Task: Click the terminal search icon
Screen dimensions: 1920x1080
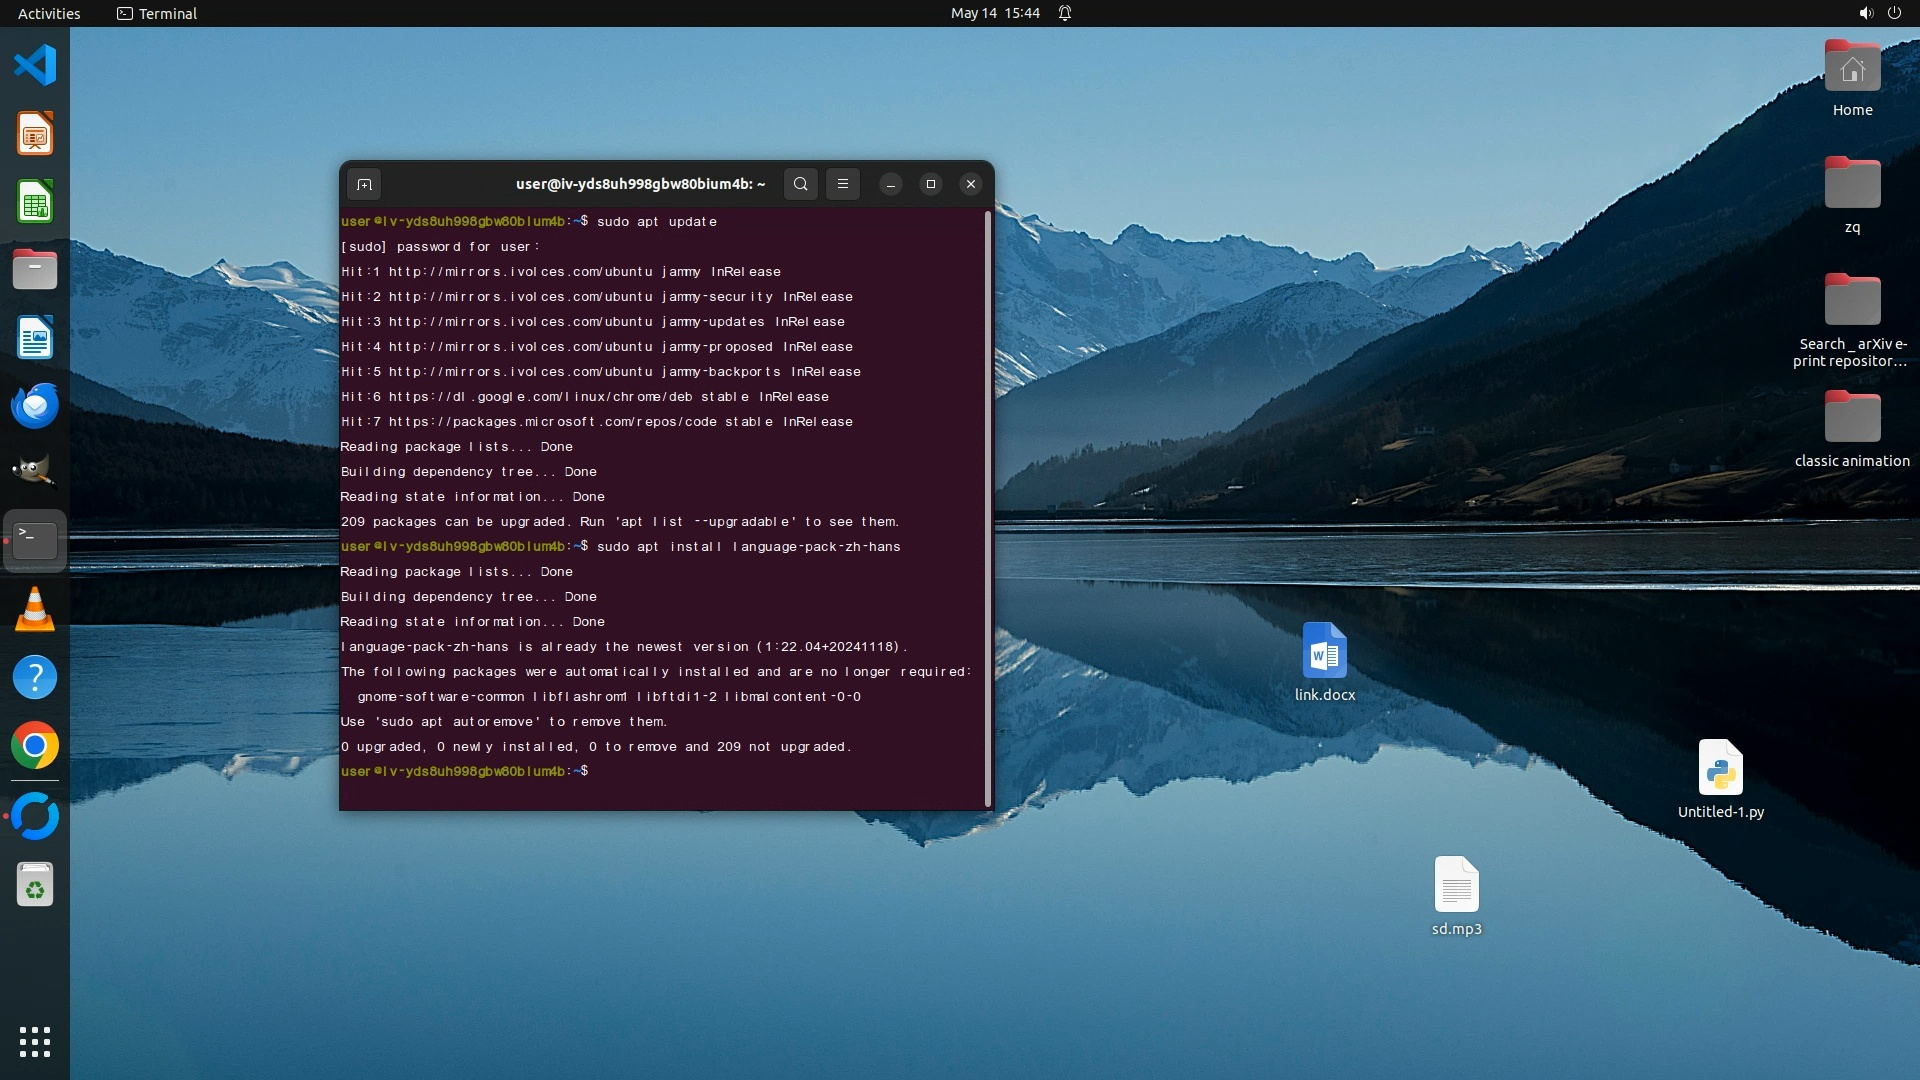Action: pyautogui.click(x=800, y=184)
